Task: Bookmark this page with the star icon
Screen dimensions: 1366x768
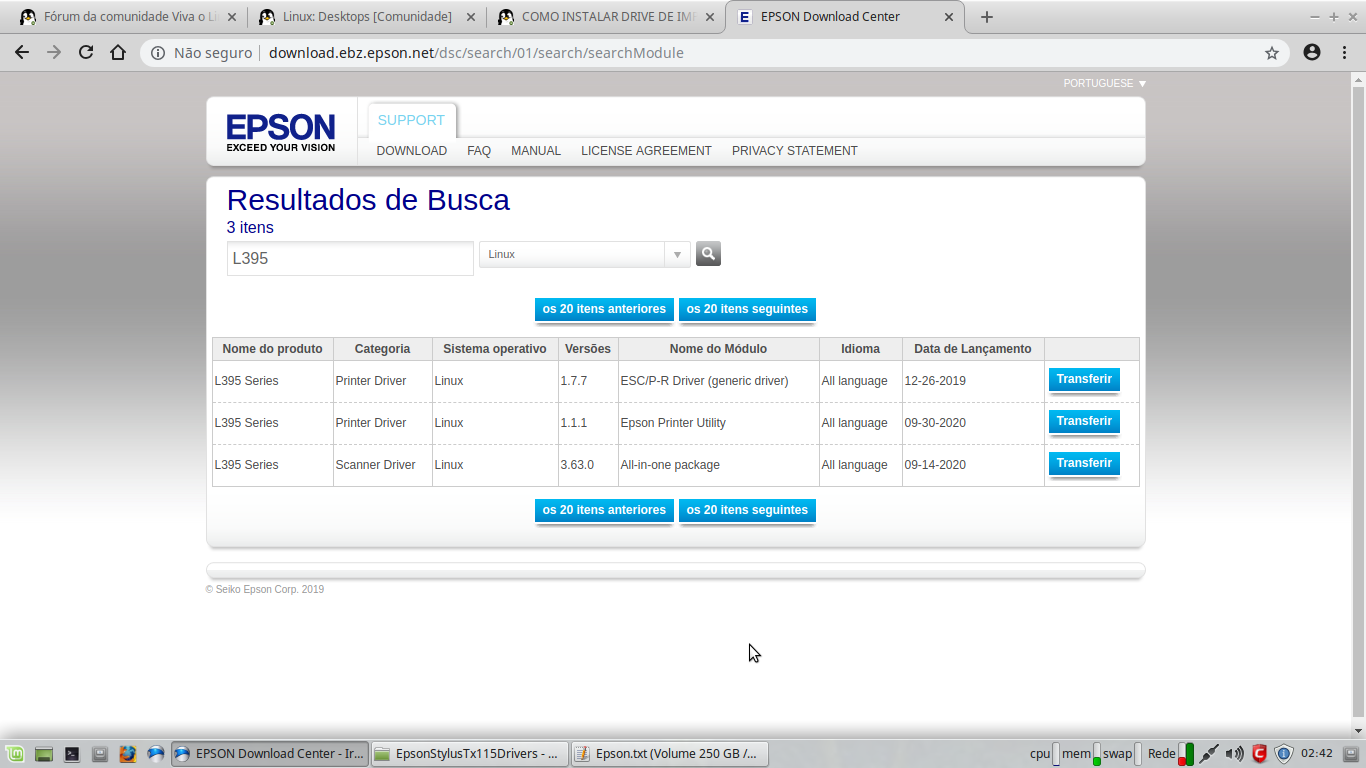Action: click(1272, 53)
